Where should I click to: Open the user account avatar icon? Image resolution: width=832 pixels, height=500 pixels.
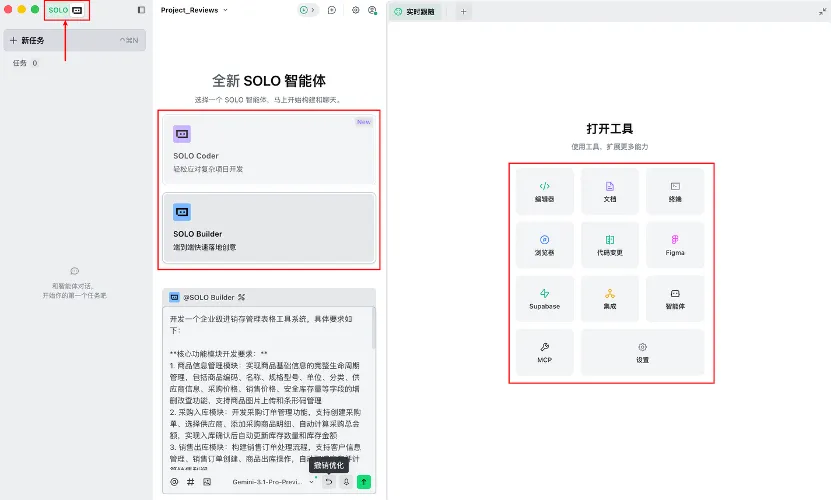tap(372, 10)
